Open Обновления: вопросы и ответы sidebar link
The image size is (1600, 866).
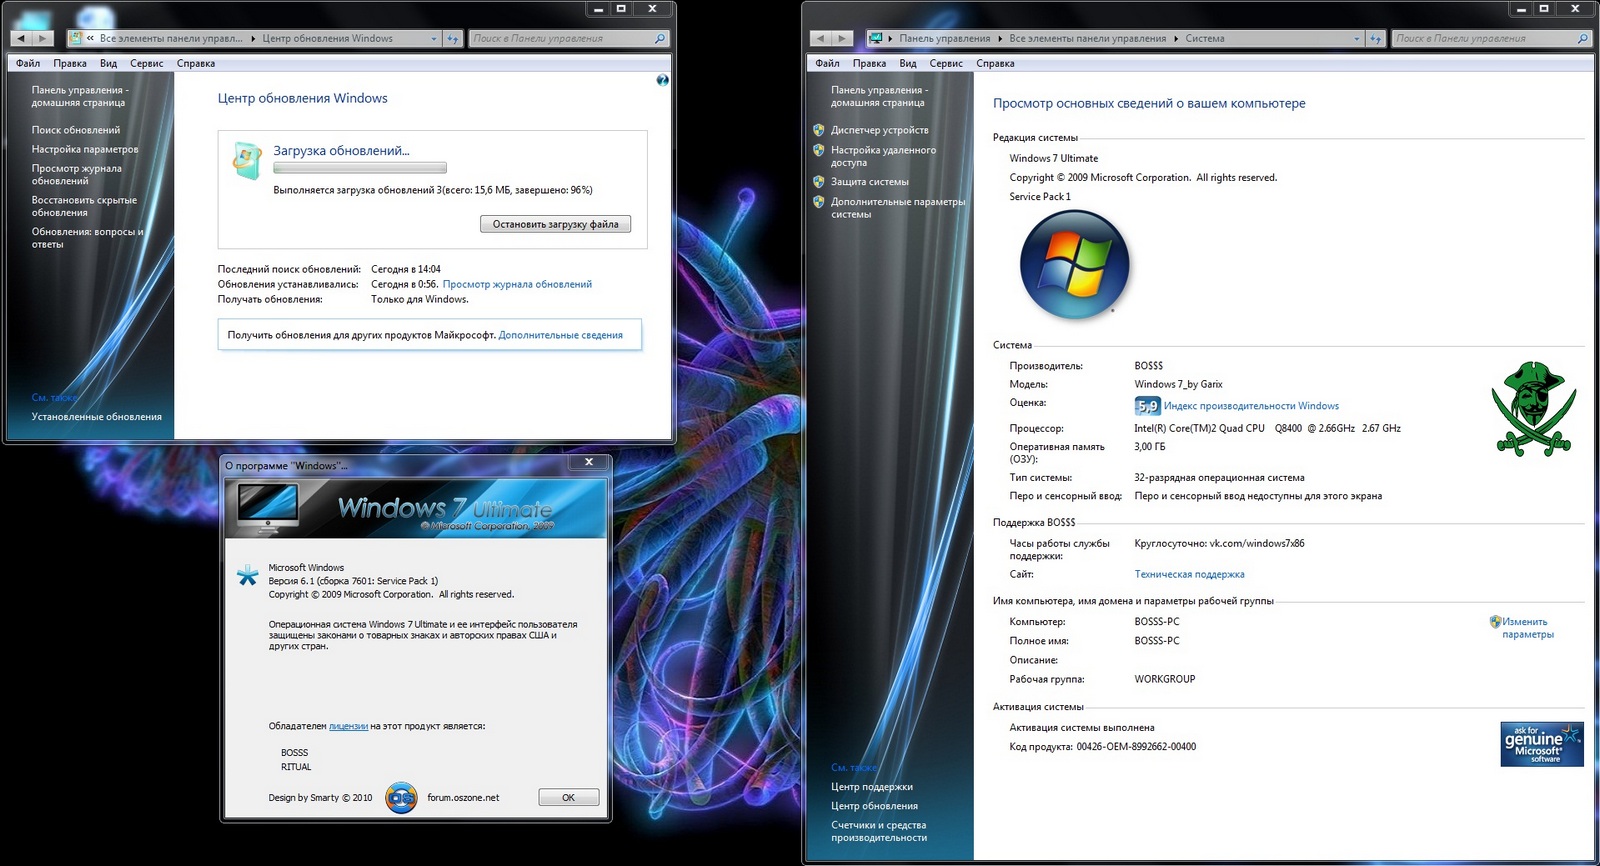coord(87,238)
